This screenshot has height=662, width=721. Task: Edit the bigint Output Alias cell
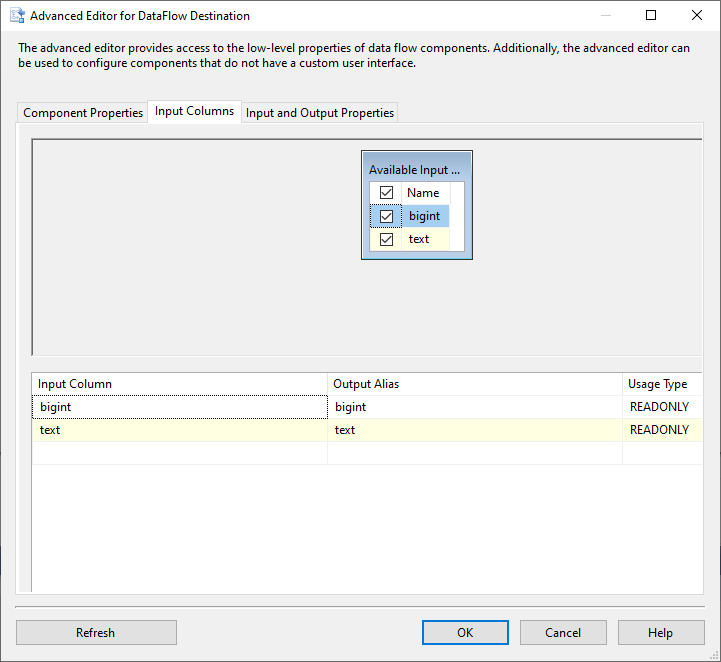coord(475,407)
